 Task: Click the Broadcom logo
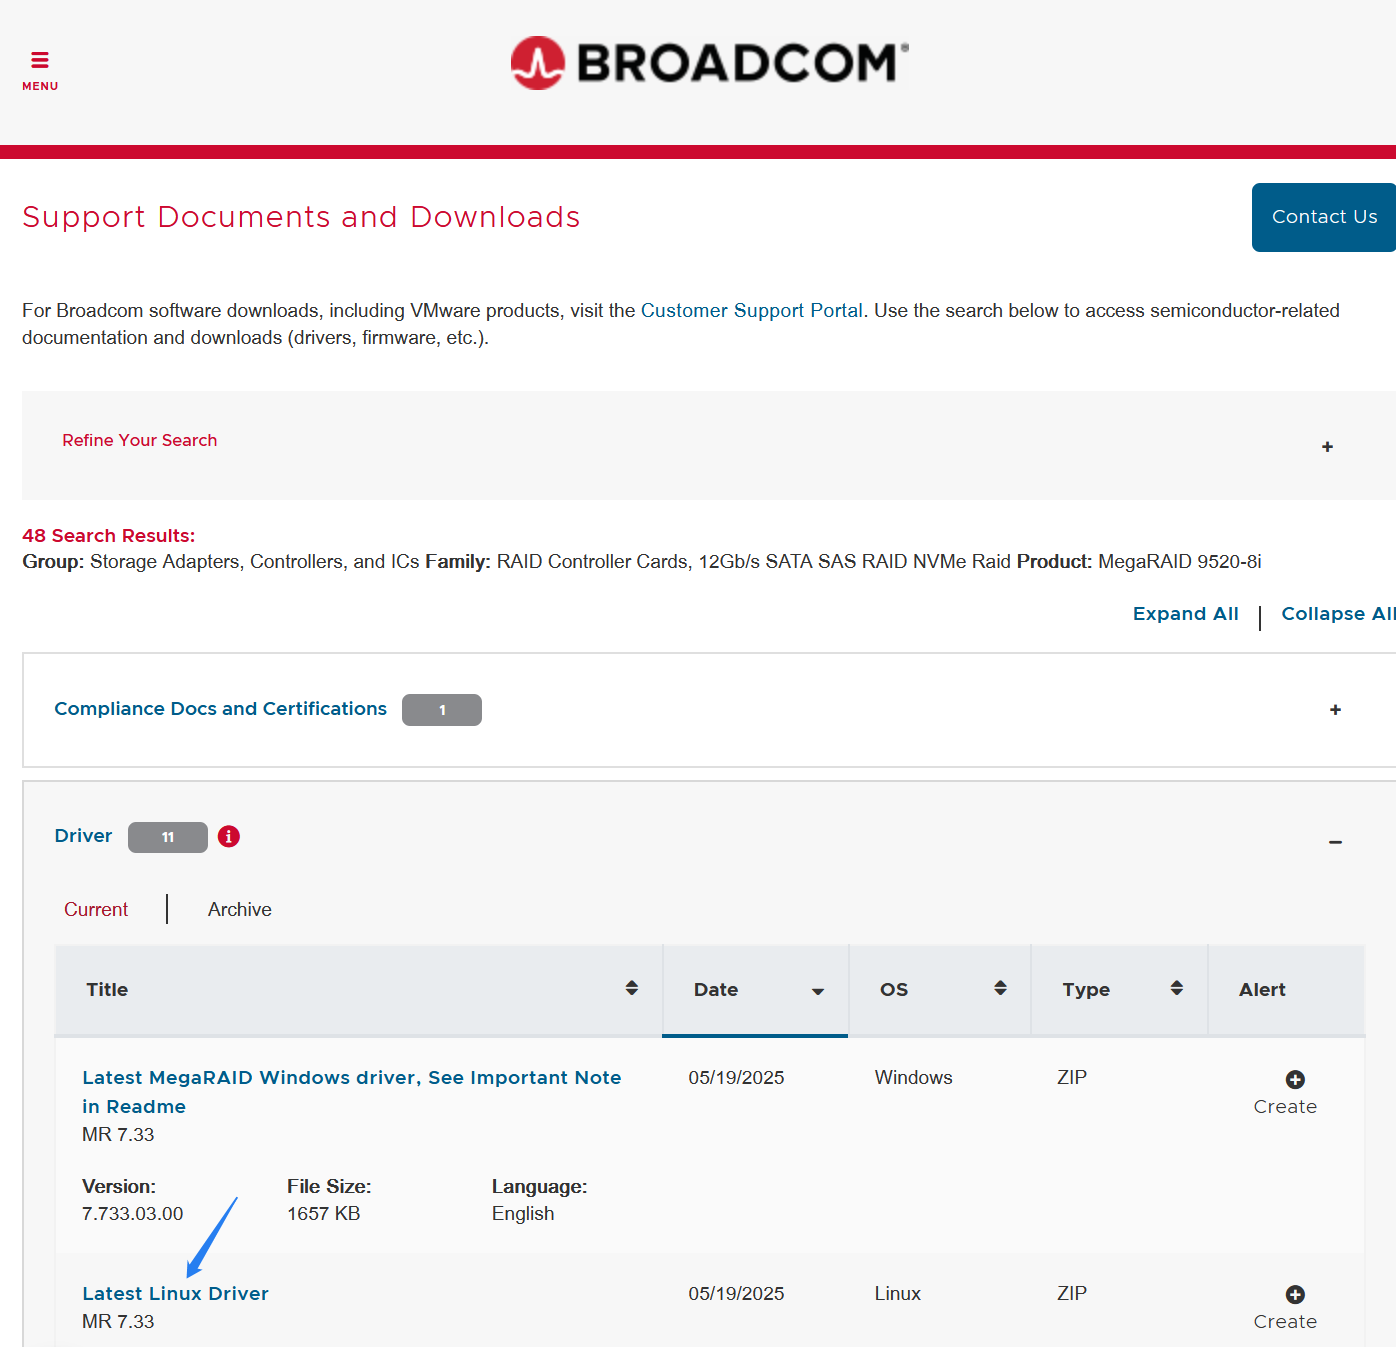click(710, 63)
